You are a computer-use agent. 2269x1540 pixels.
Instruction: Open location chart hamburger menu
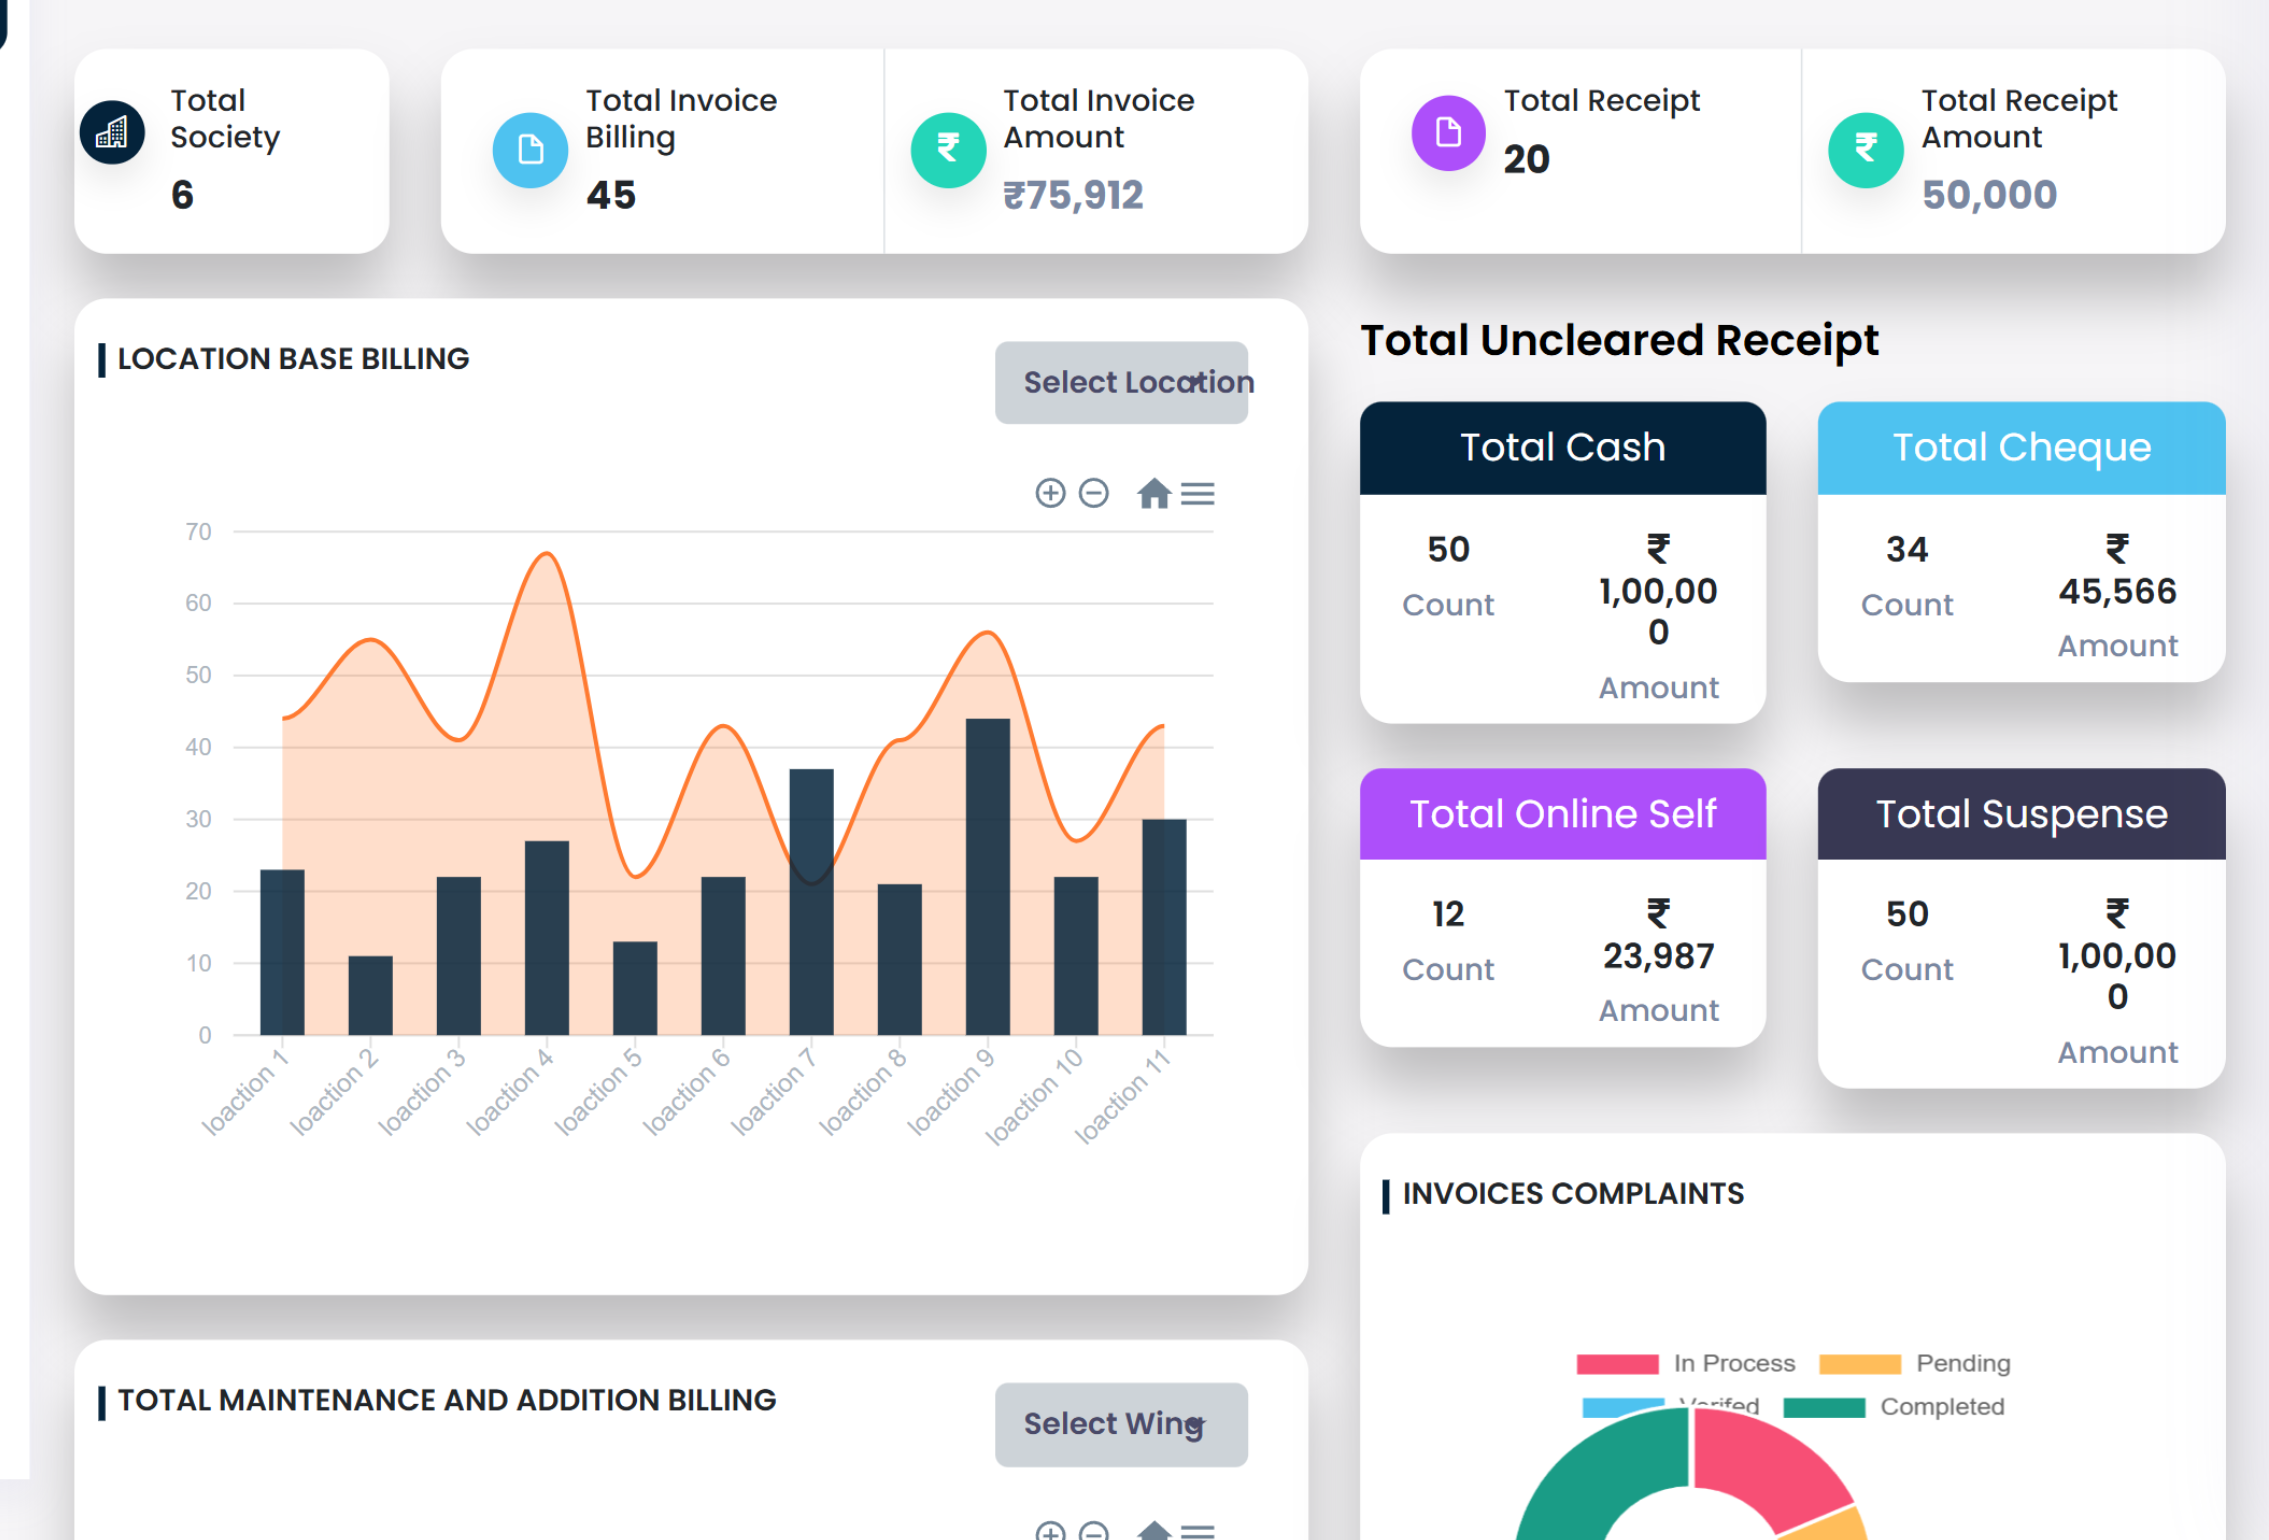pos(1198,493)
